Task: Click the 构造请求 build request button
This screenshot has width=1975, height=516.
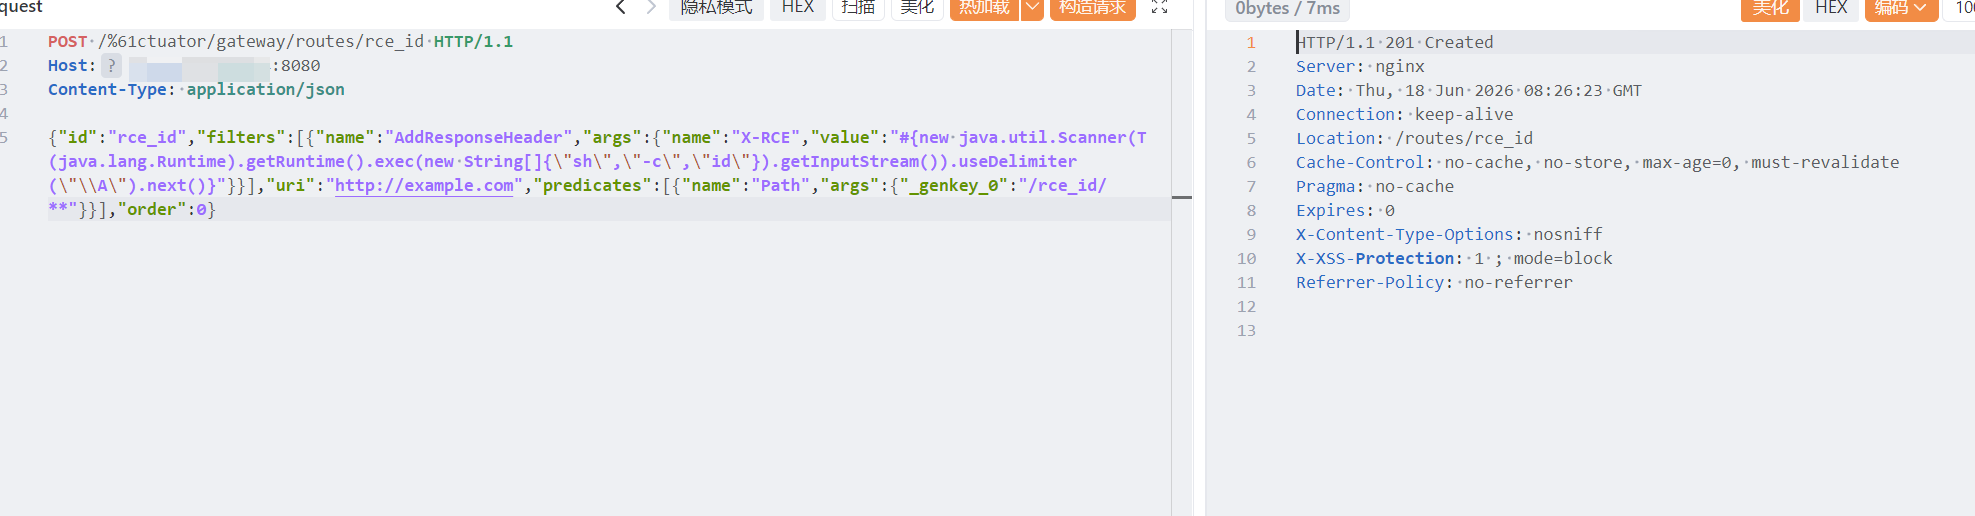Action: coord(1092,8)
